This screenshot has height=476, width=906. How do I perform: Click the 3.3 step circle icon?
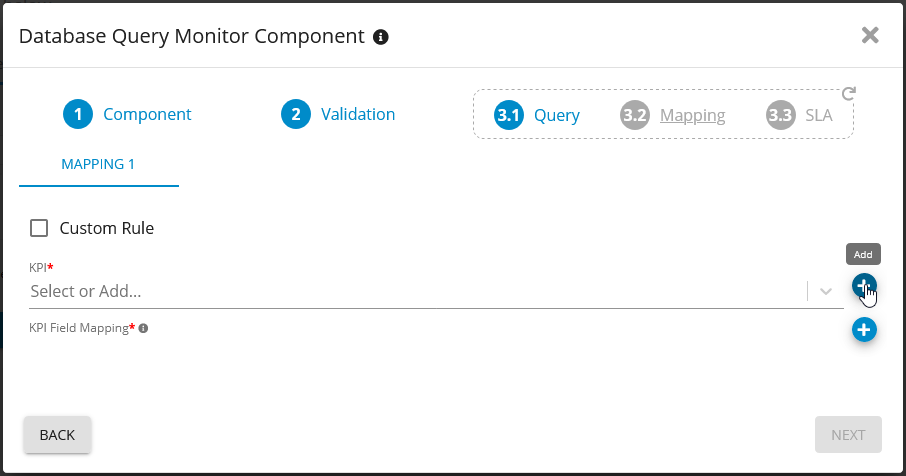(780, 115)
